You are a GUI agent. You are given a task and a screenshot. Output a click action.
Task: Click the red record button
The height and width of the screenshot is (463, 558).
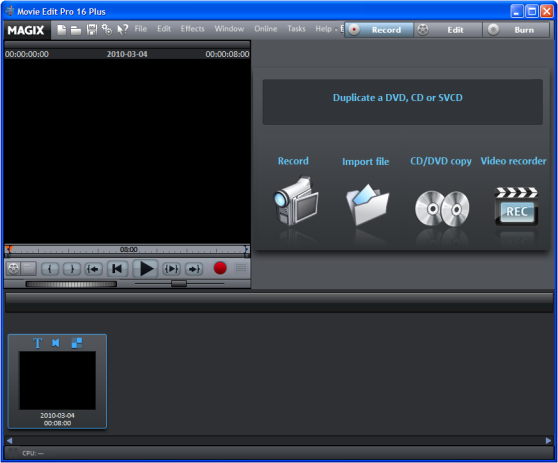click(x=220, y=268)
